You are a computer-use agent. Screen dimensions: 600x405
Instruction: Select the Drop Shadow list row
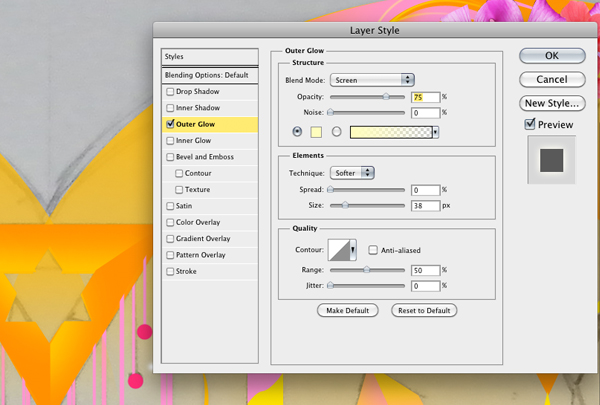pyautogui.click(x=210, y=92)
